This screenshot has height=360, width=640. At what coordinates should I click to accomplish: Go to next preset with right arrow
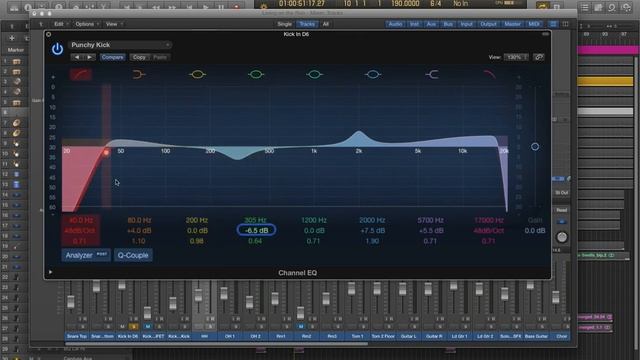pos(89,57)
